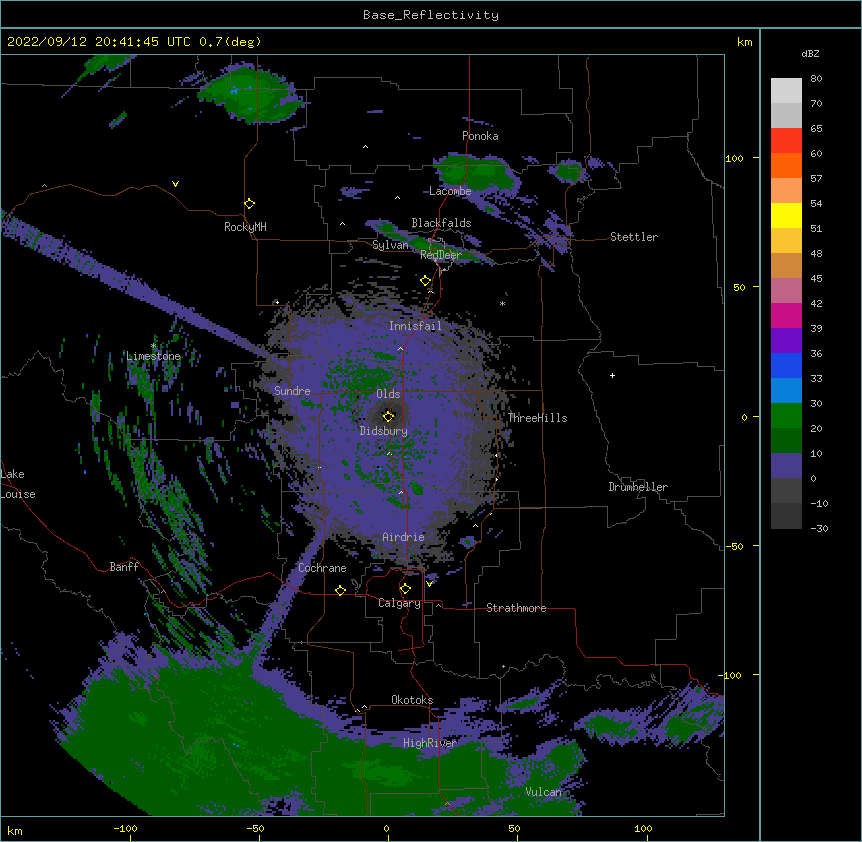
Task: Select the magenta 42 dBZ legend swatch
Action: [x=786, y=315]
